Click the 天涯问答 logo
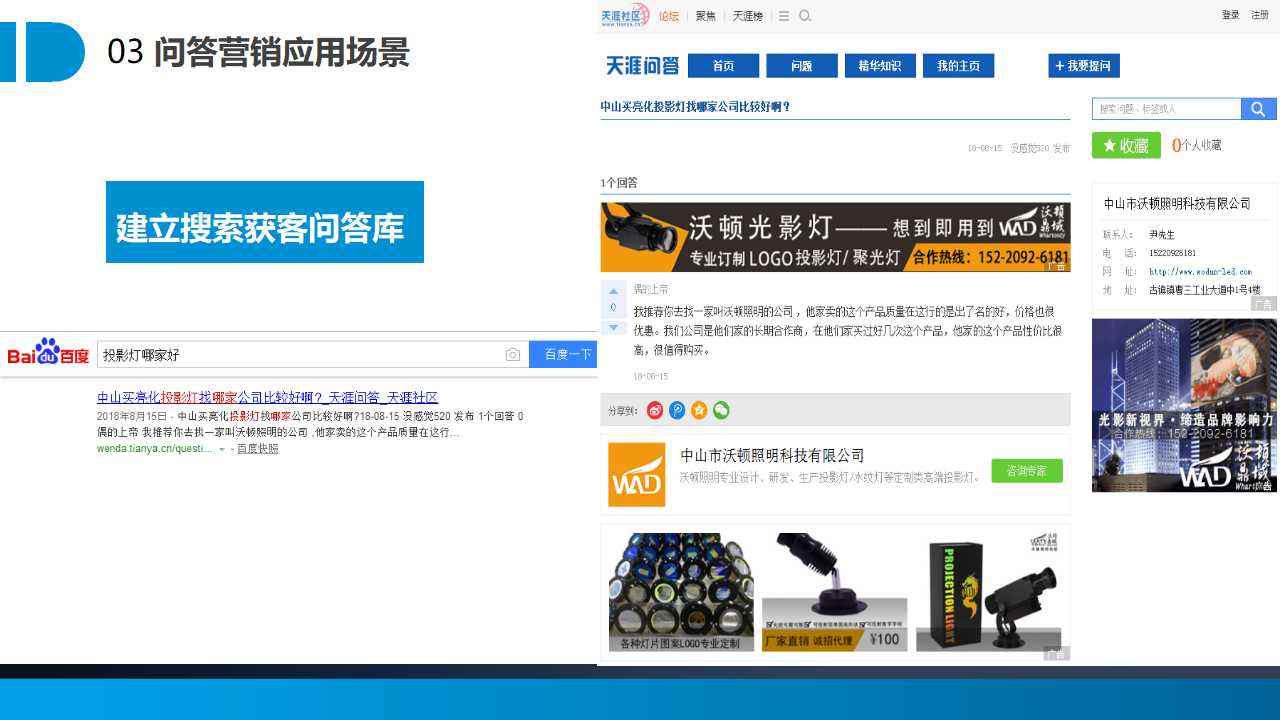The height and width of the screenshot is (720, 1280). 642,66
